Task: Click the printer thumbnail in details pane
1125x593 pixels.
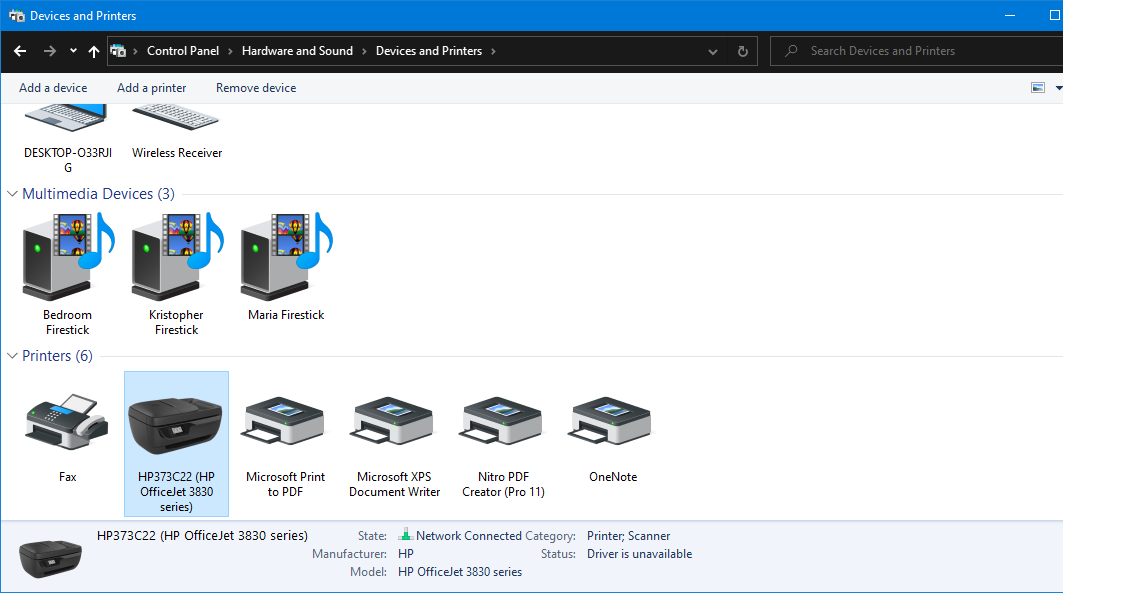Action: pyautogui.click(x=50, y=558)
